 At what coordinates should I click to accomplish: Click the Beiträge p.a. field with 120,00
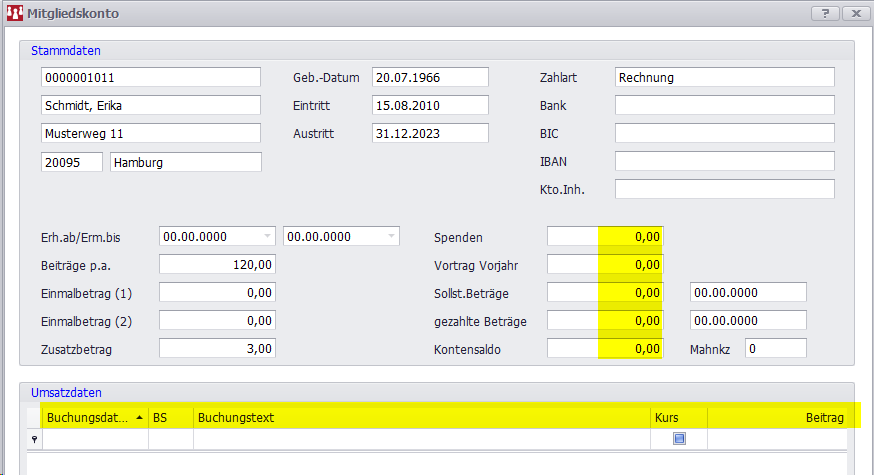tap(216, 265)
